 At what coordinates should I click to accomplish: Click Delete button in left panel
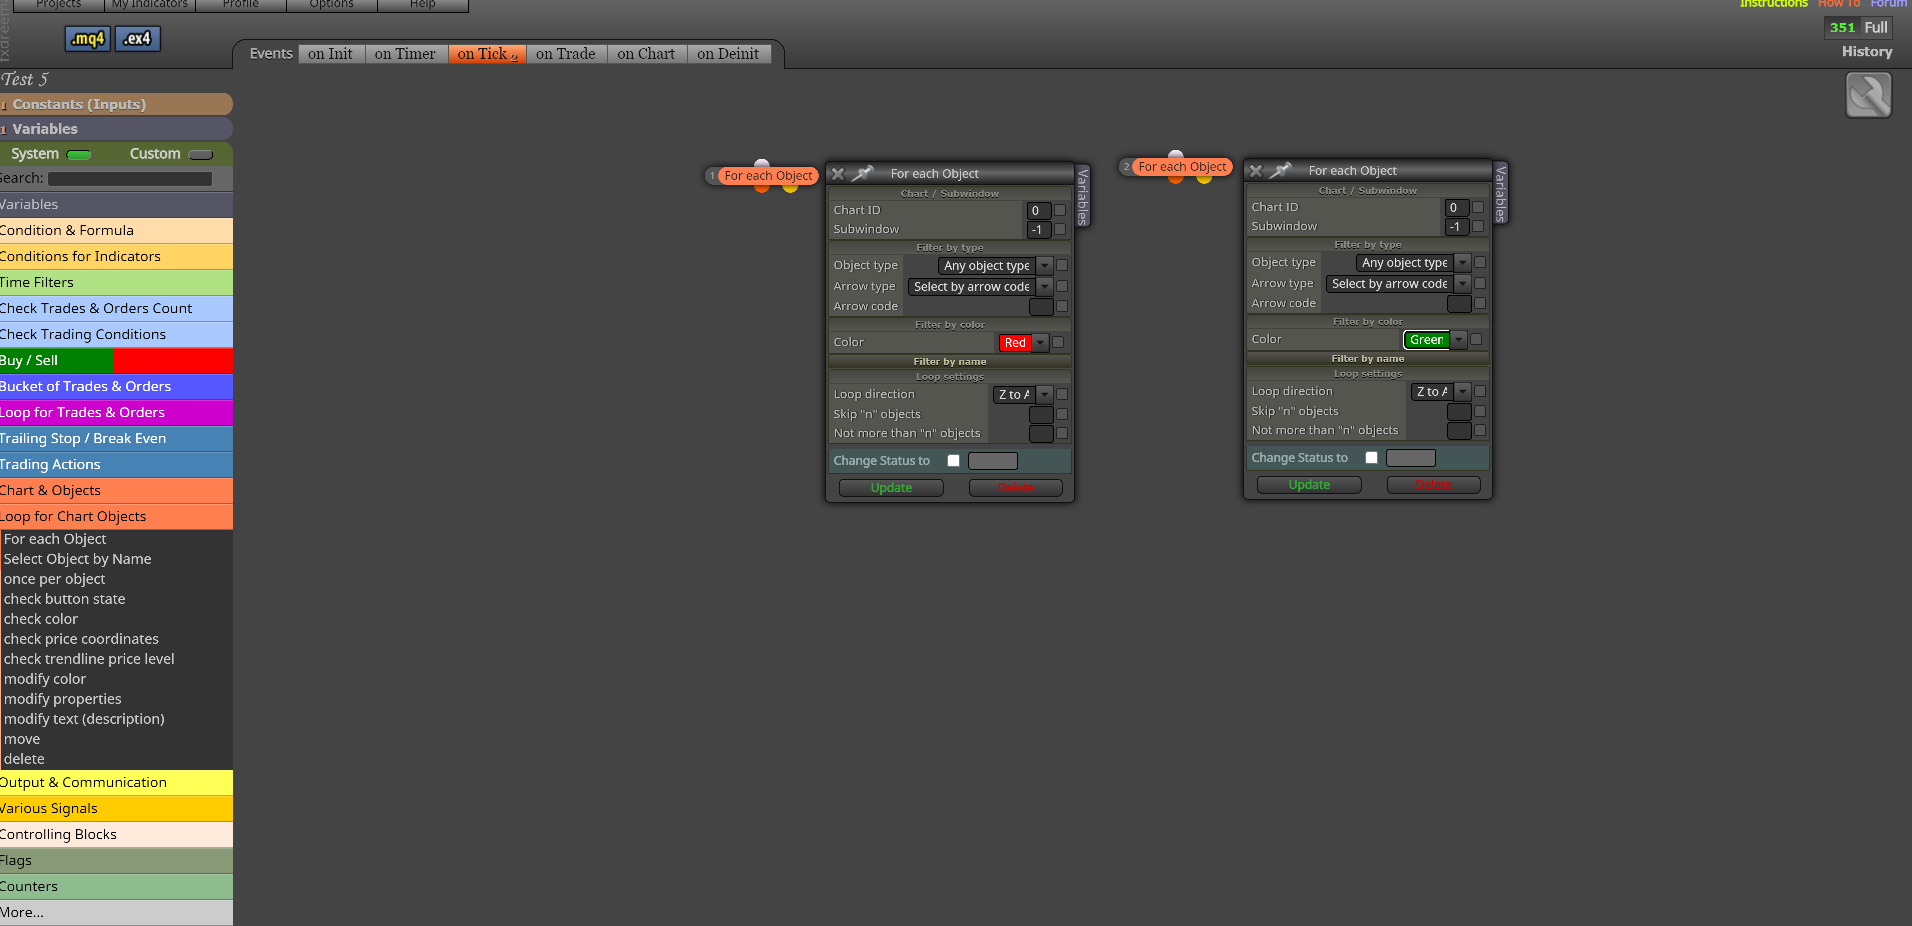click(1015, 488)
